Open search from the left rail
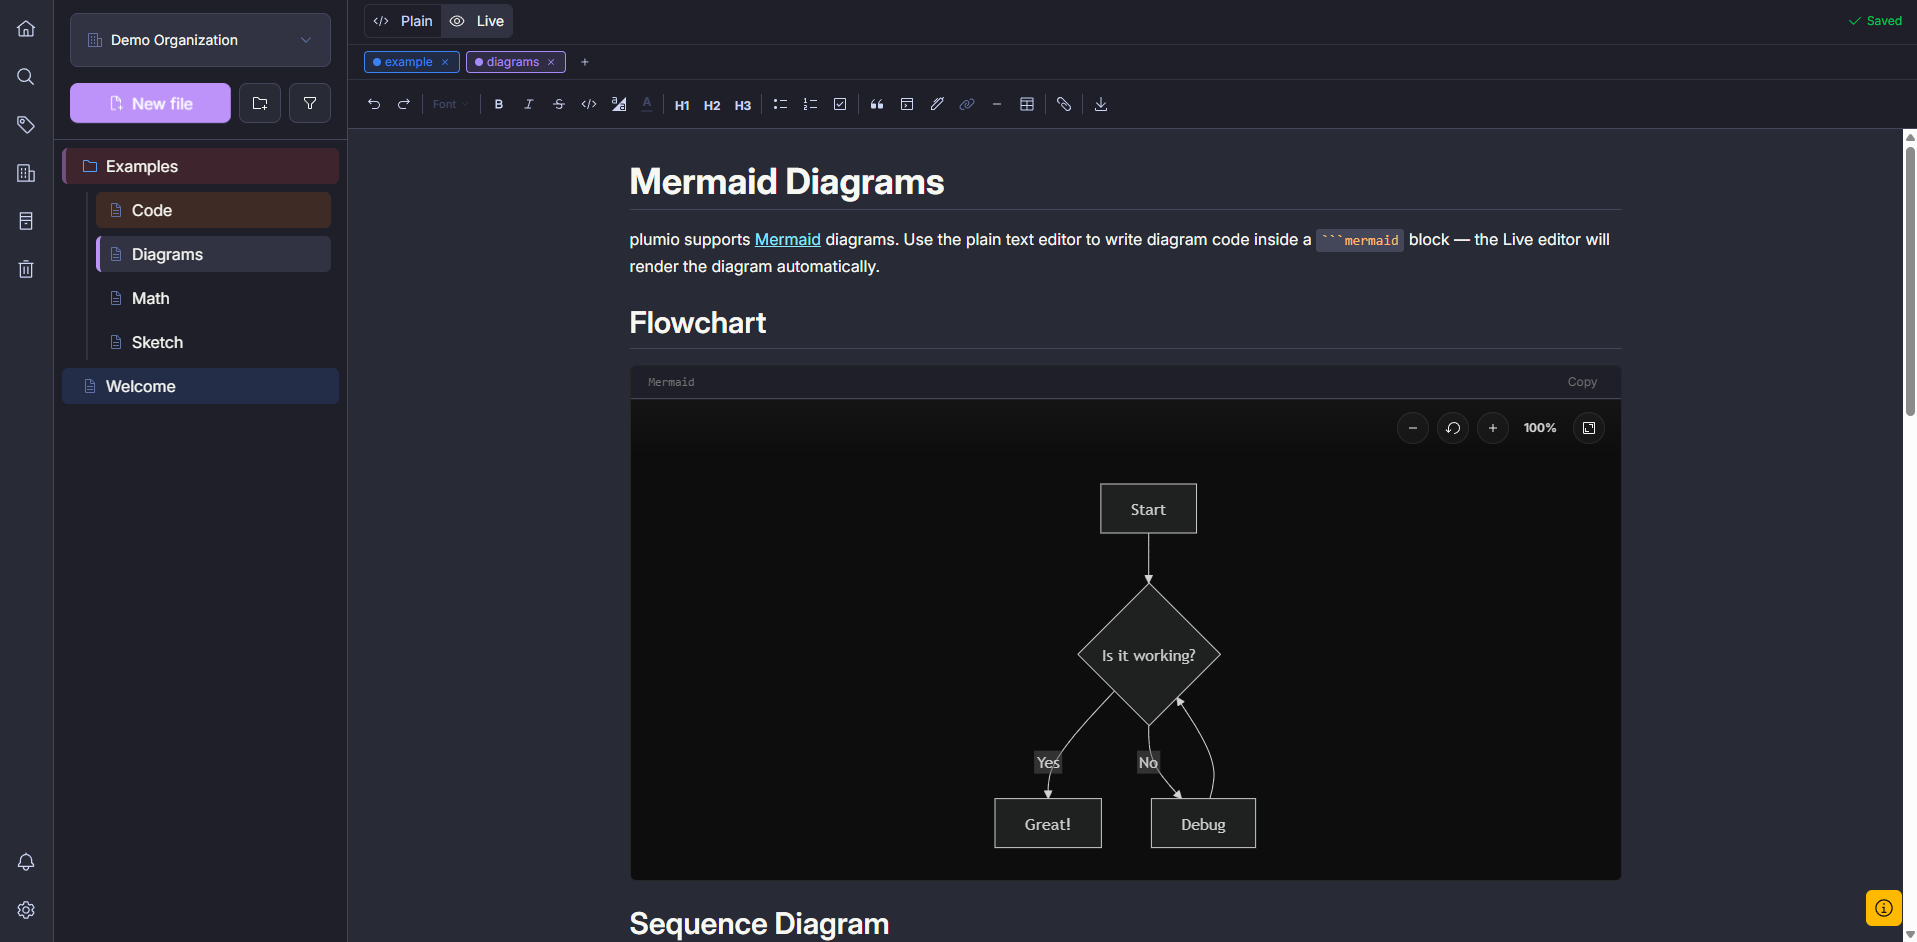The width and height of the screenshot is (1917, 942). [26, 77]
